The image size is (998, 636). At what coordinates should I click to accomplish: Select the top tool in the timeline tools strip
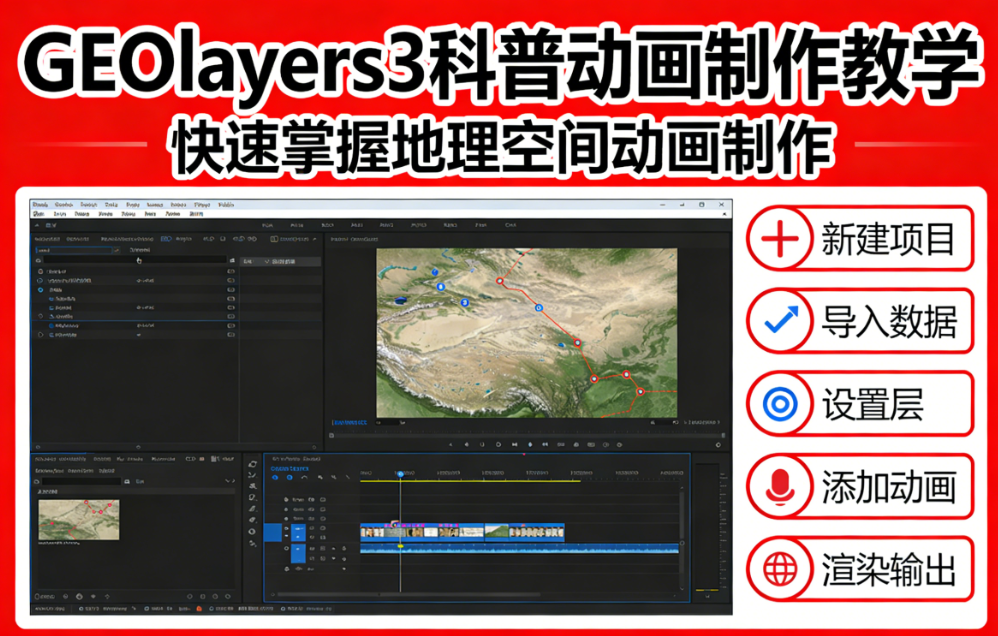252,463
